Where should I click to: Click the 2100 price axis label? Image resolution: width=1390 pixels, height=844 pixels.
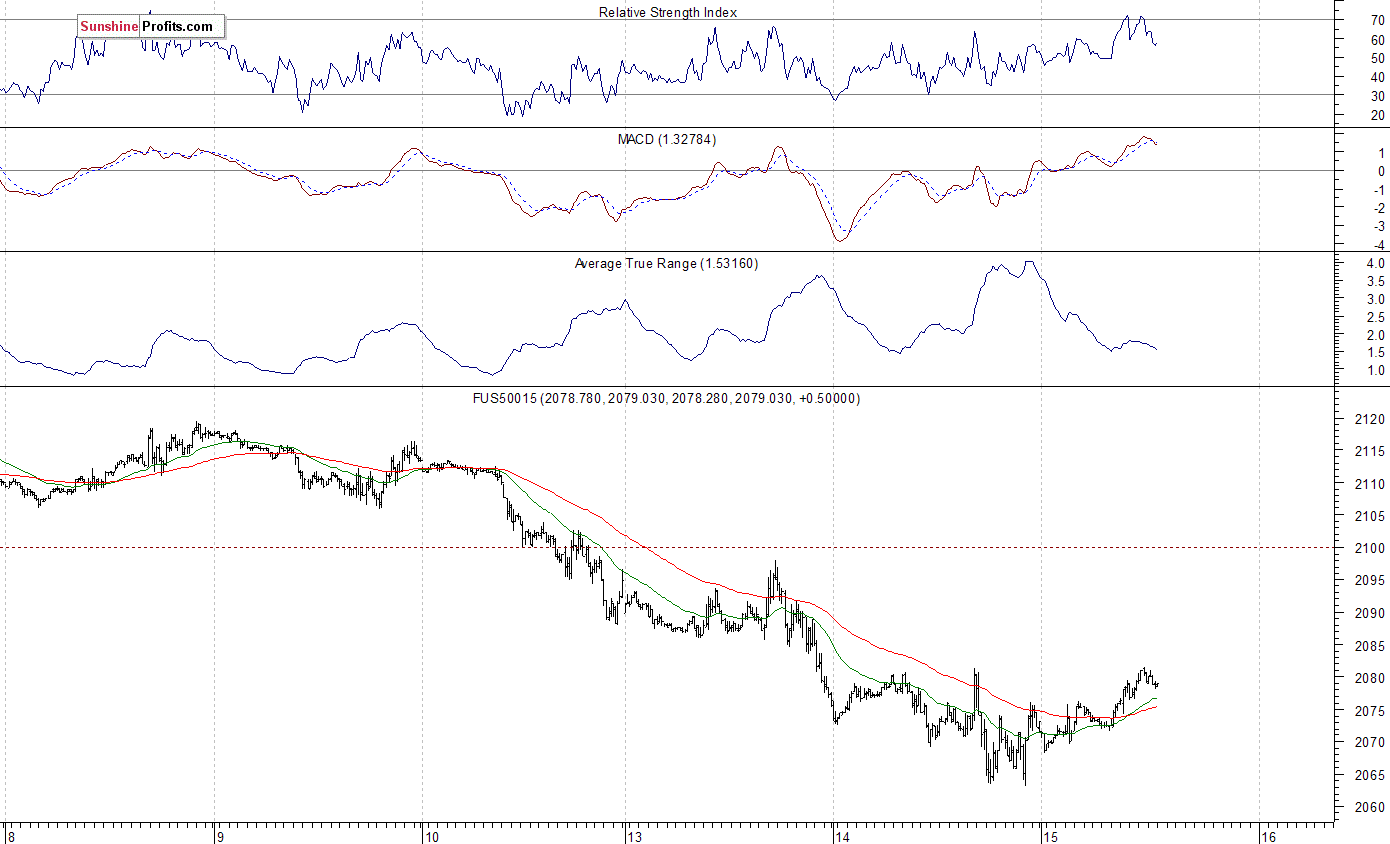(1371, 548)
